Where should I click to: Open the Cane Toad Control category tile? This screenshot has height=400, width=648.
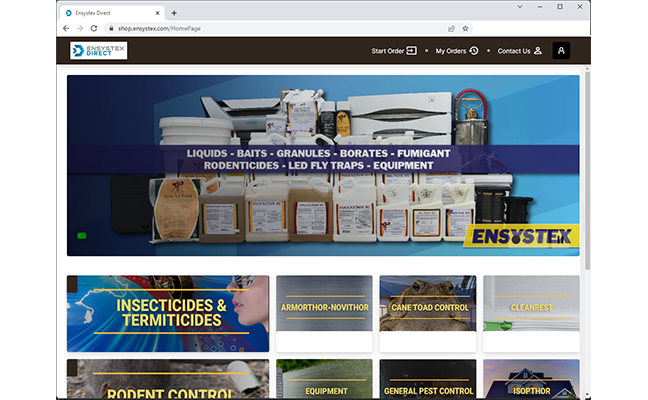(428, 314)
